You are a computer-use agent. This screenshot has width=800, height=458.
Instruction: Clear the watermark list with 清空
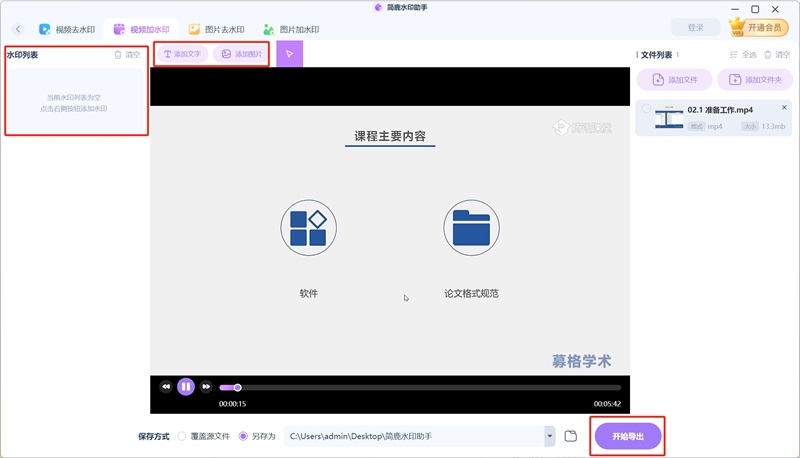(127, 55)
